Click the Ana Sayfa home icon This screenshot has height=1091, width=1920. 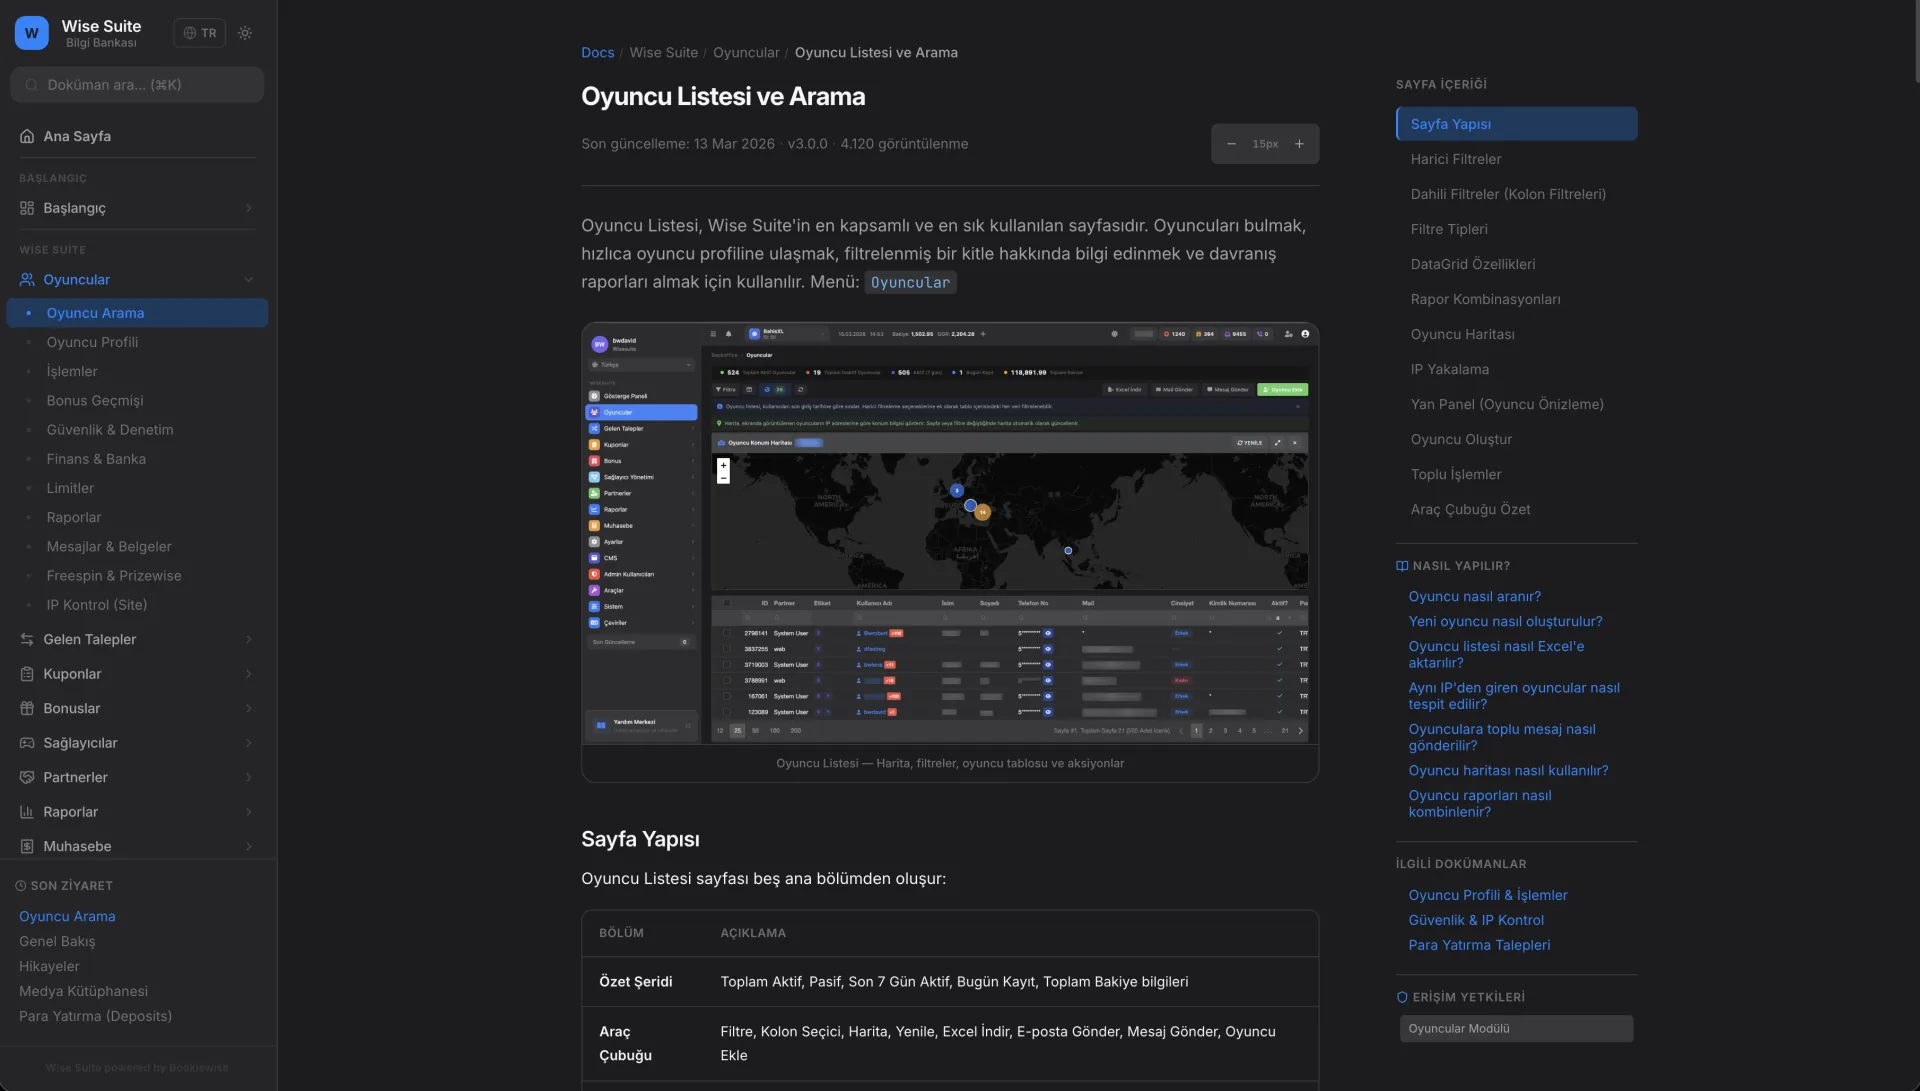27,136
